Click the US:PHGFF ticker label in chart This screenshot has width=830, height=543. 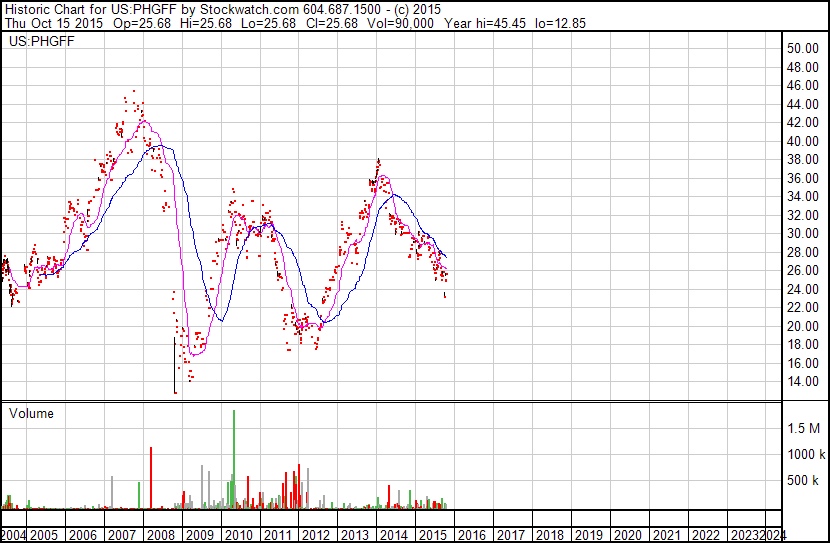tap(38, 42)
